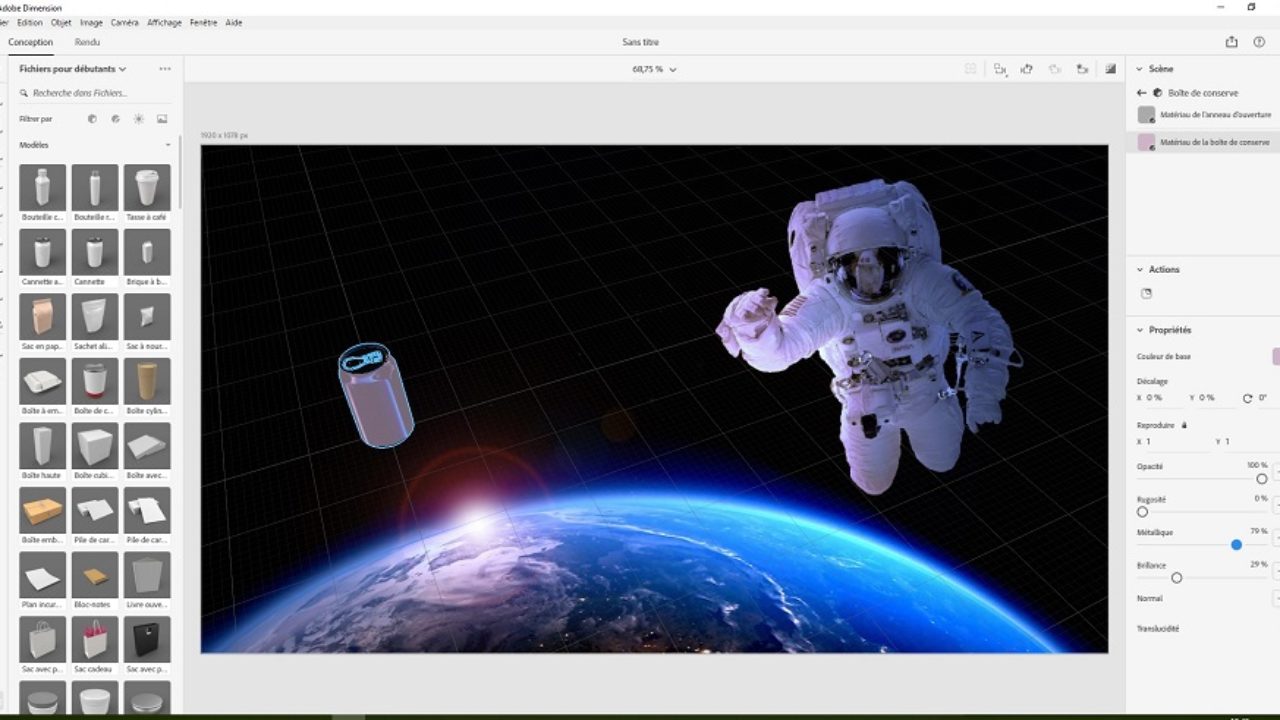Click the Opacité slider handle
Screen dimensions: 1280x720
pos(1262,479)
